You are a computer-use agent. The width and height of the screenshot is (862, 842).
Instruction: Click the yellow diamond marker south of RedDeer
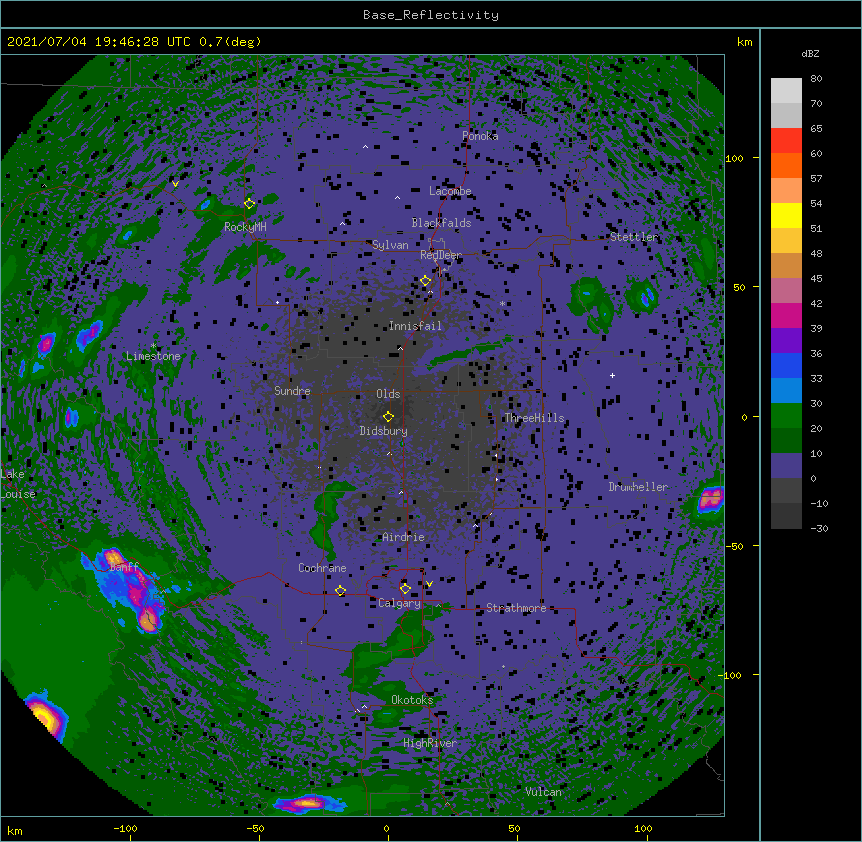pyautogui.click(x=425, y=281)
